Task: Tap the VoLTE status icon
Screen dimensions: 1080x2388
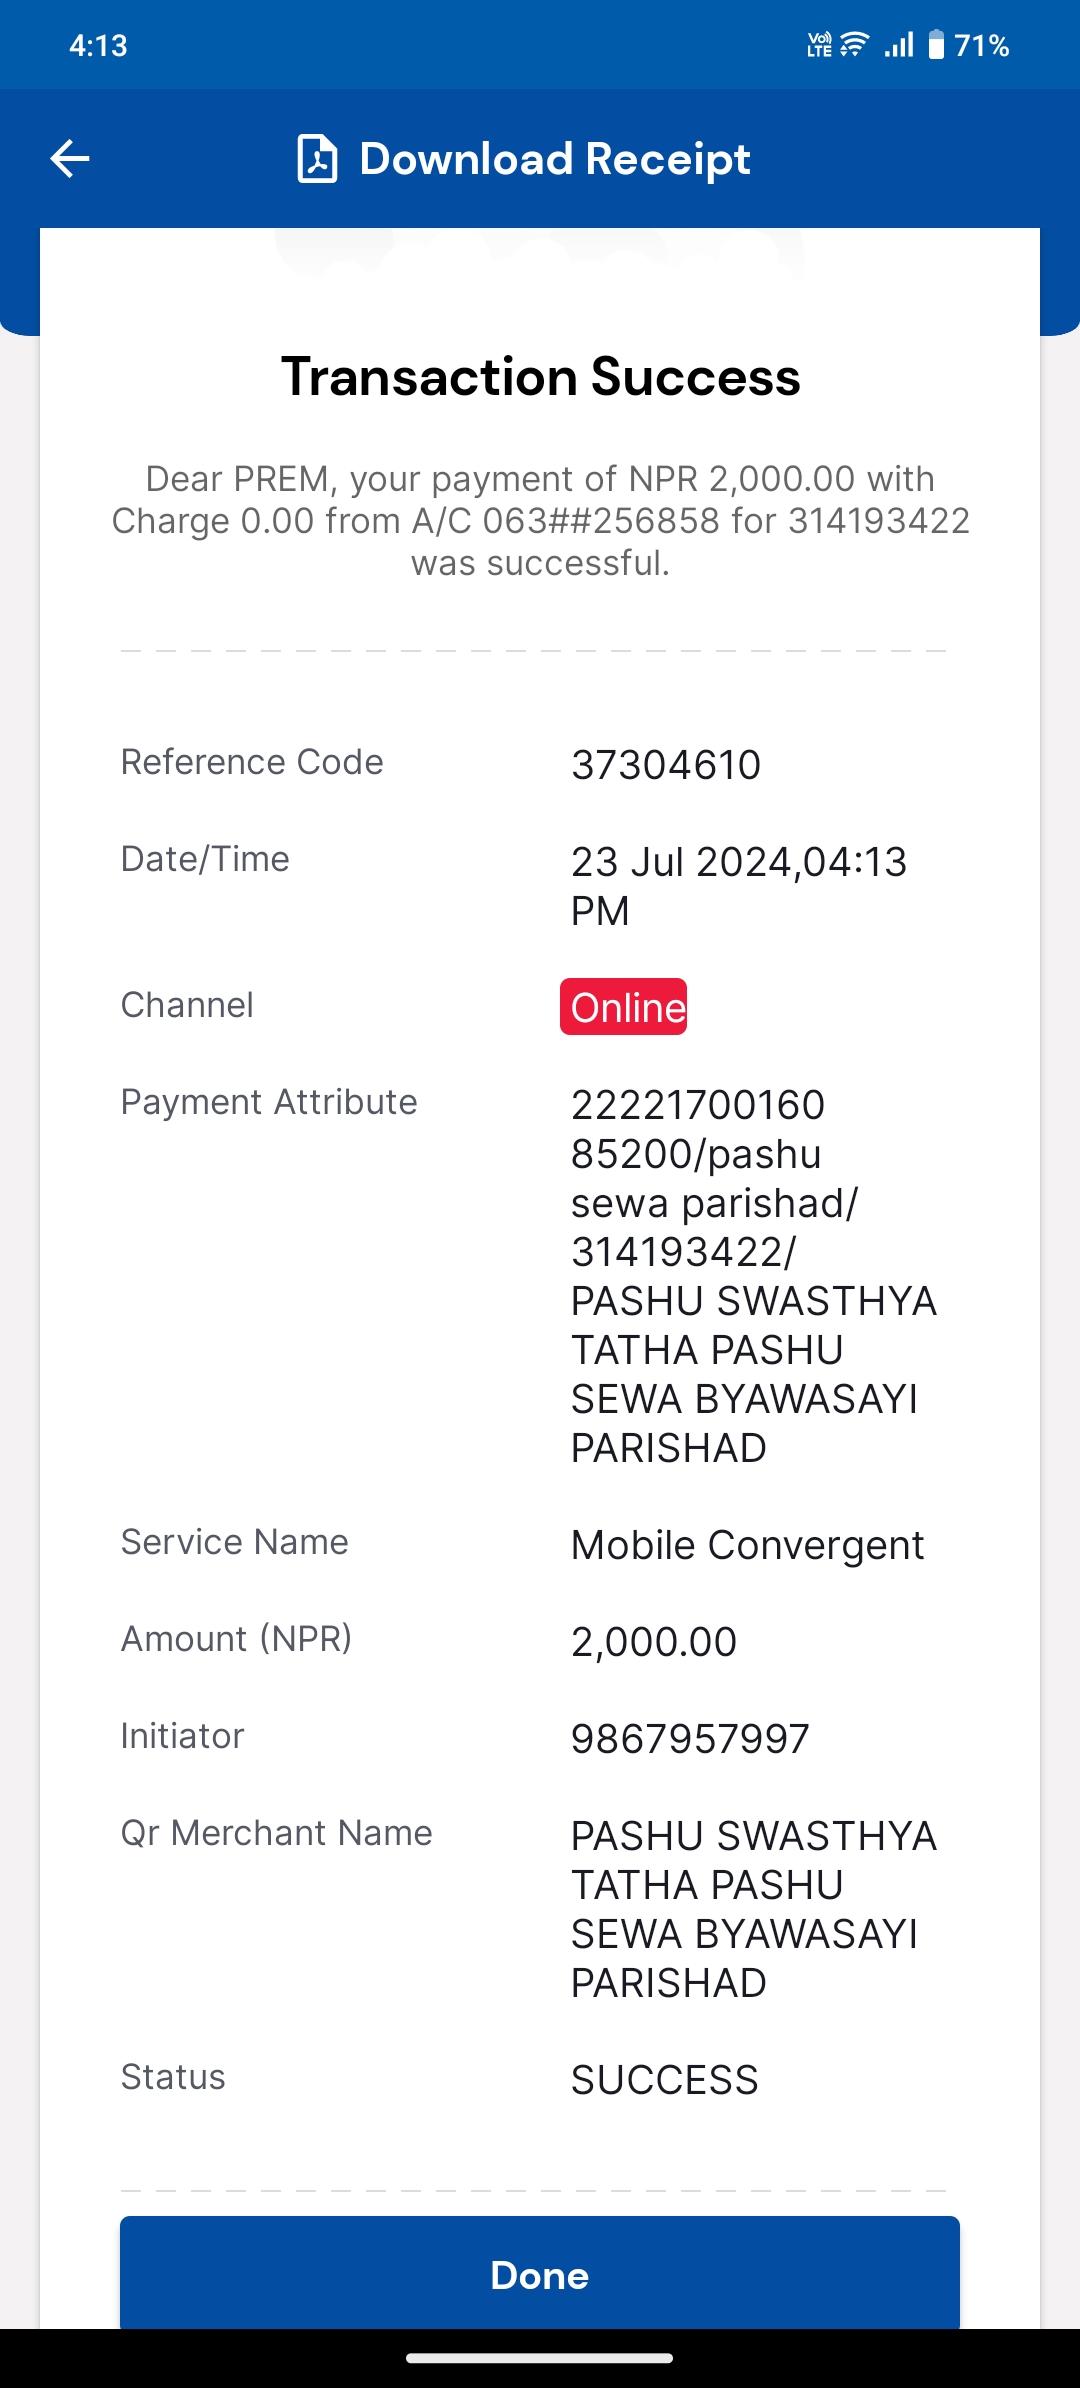Action: coord(820,45)
